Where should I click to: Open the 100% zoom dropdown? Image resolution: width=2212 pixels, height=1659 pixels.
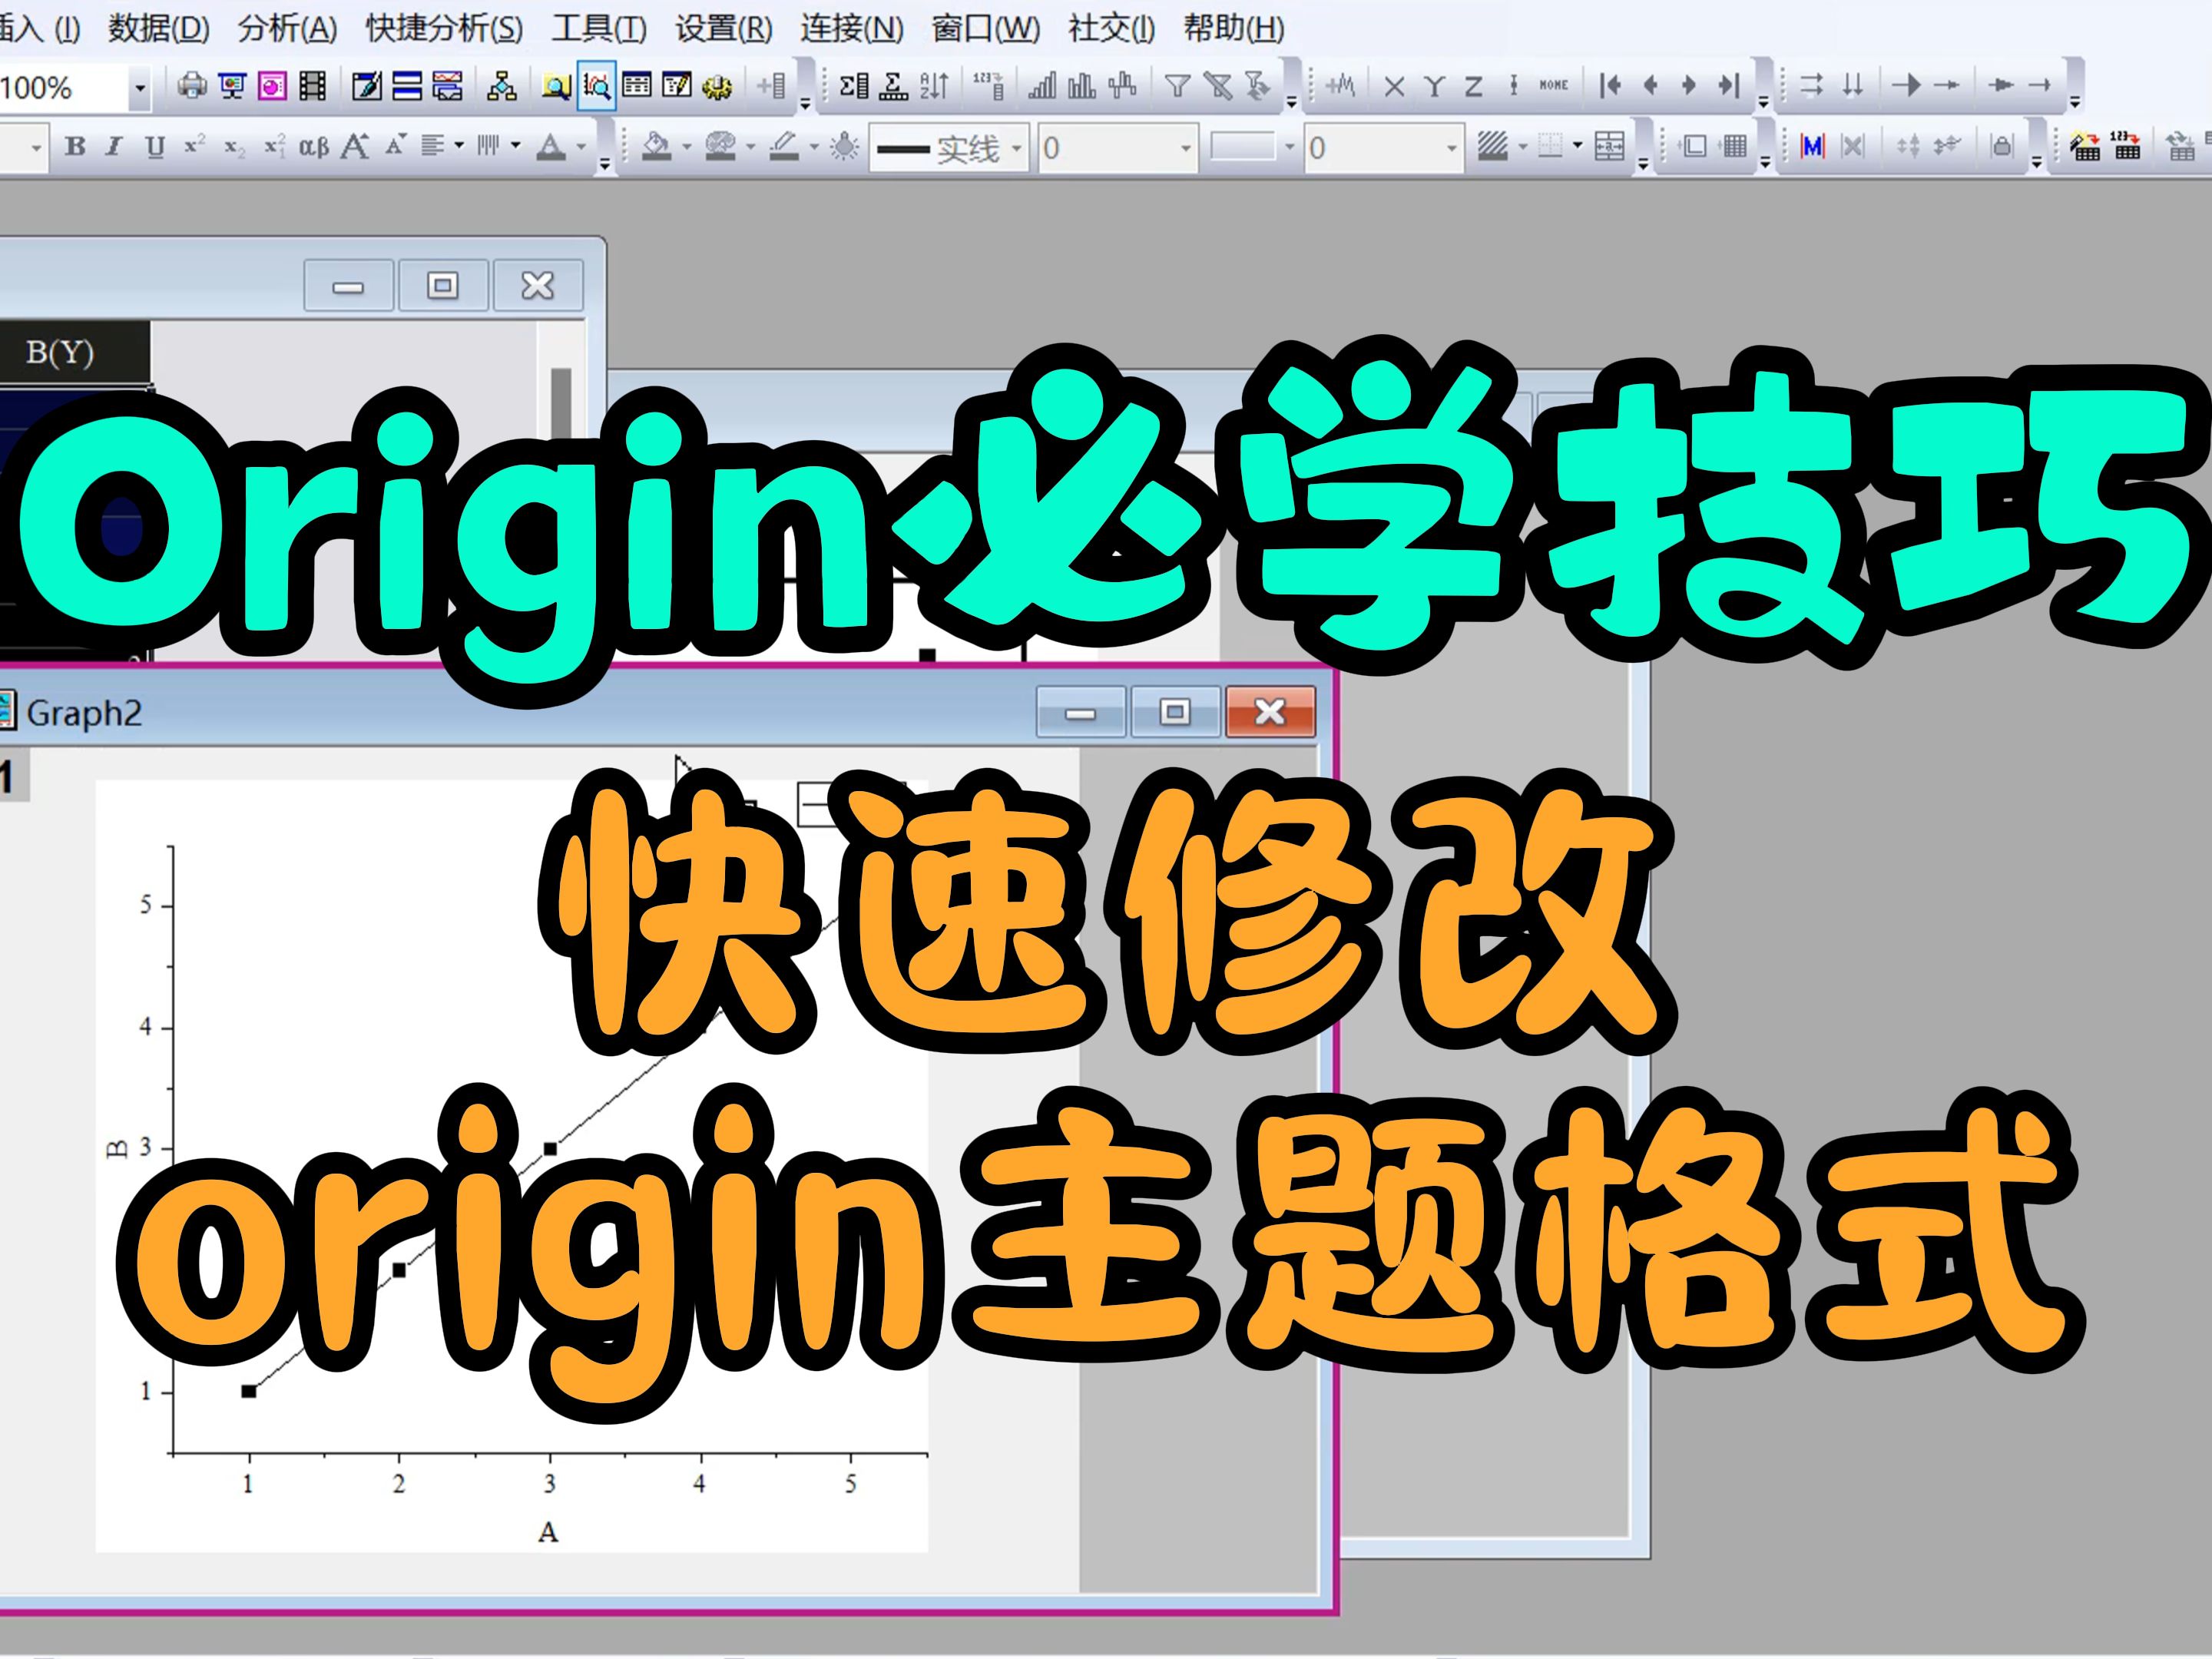click(140, 88)
